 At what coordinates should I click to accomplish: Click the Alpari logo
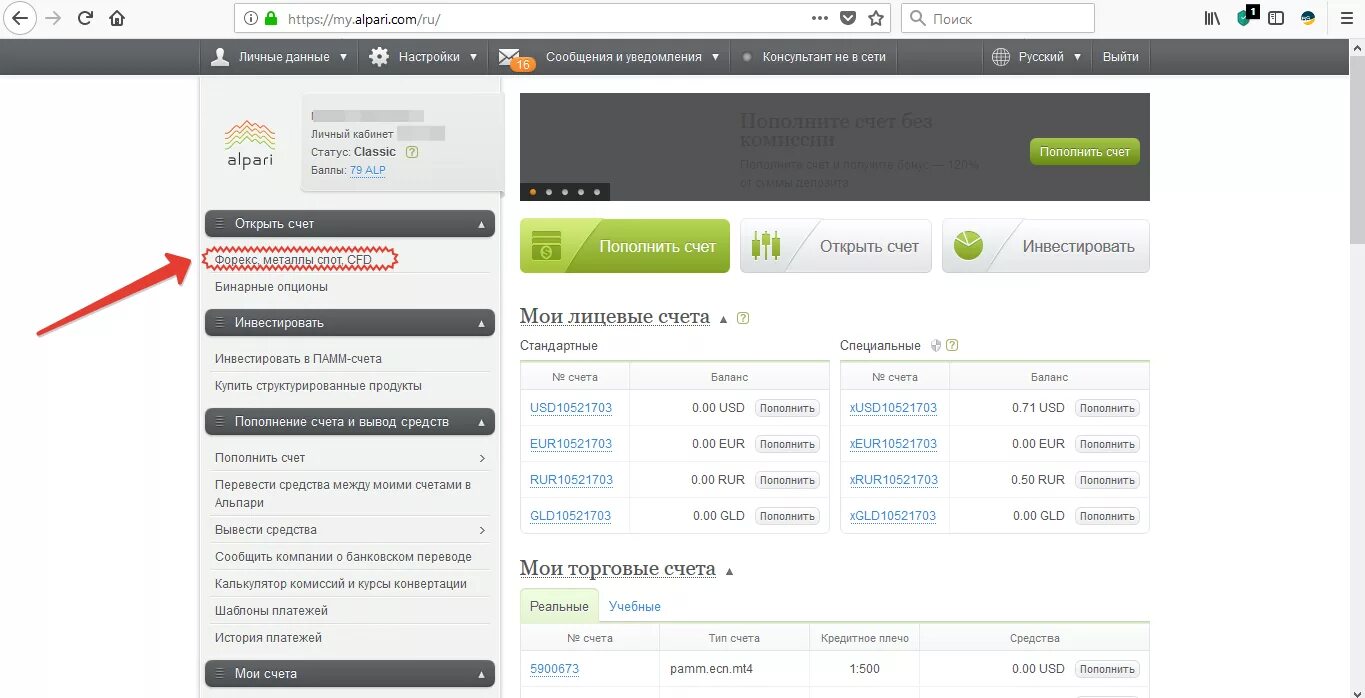click(x=249, y=145)
